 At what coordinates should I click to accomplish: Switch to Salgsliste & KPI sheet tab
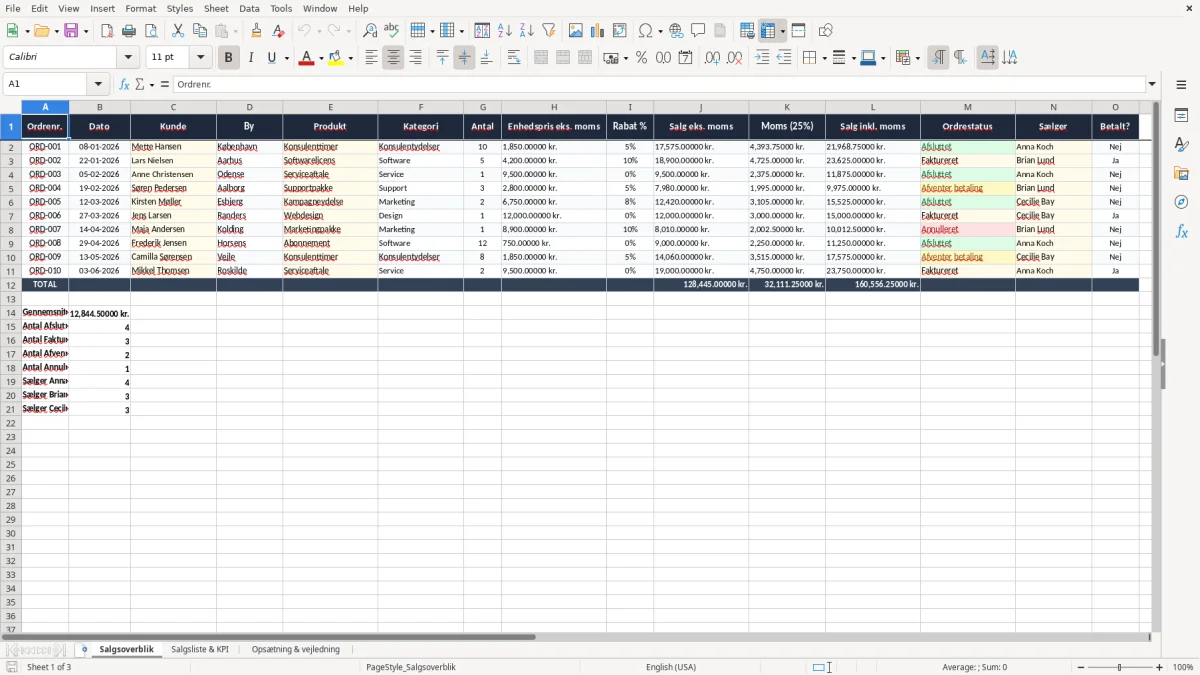(x=200, y=650)
